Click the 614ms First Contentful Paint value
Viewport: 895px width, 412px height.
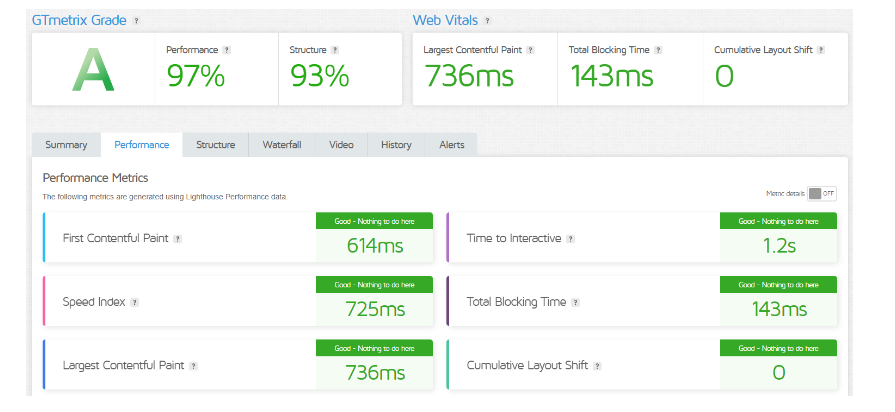[375, 246]
